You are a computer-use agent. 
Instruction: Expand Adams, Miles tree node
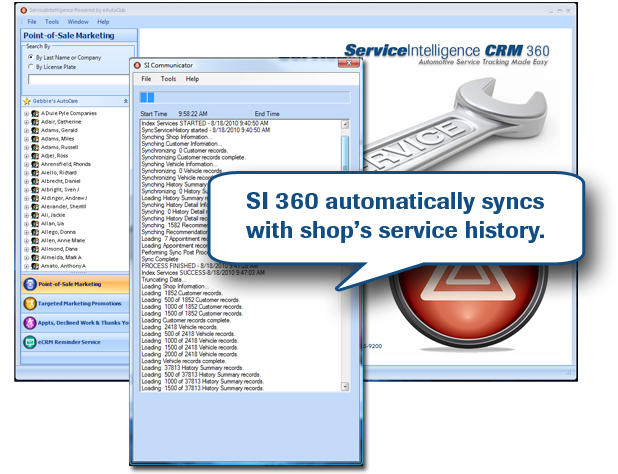[26, 139]
